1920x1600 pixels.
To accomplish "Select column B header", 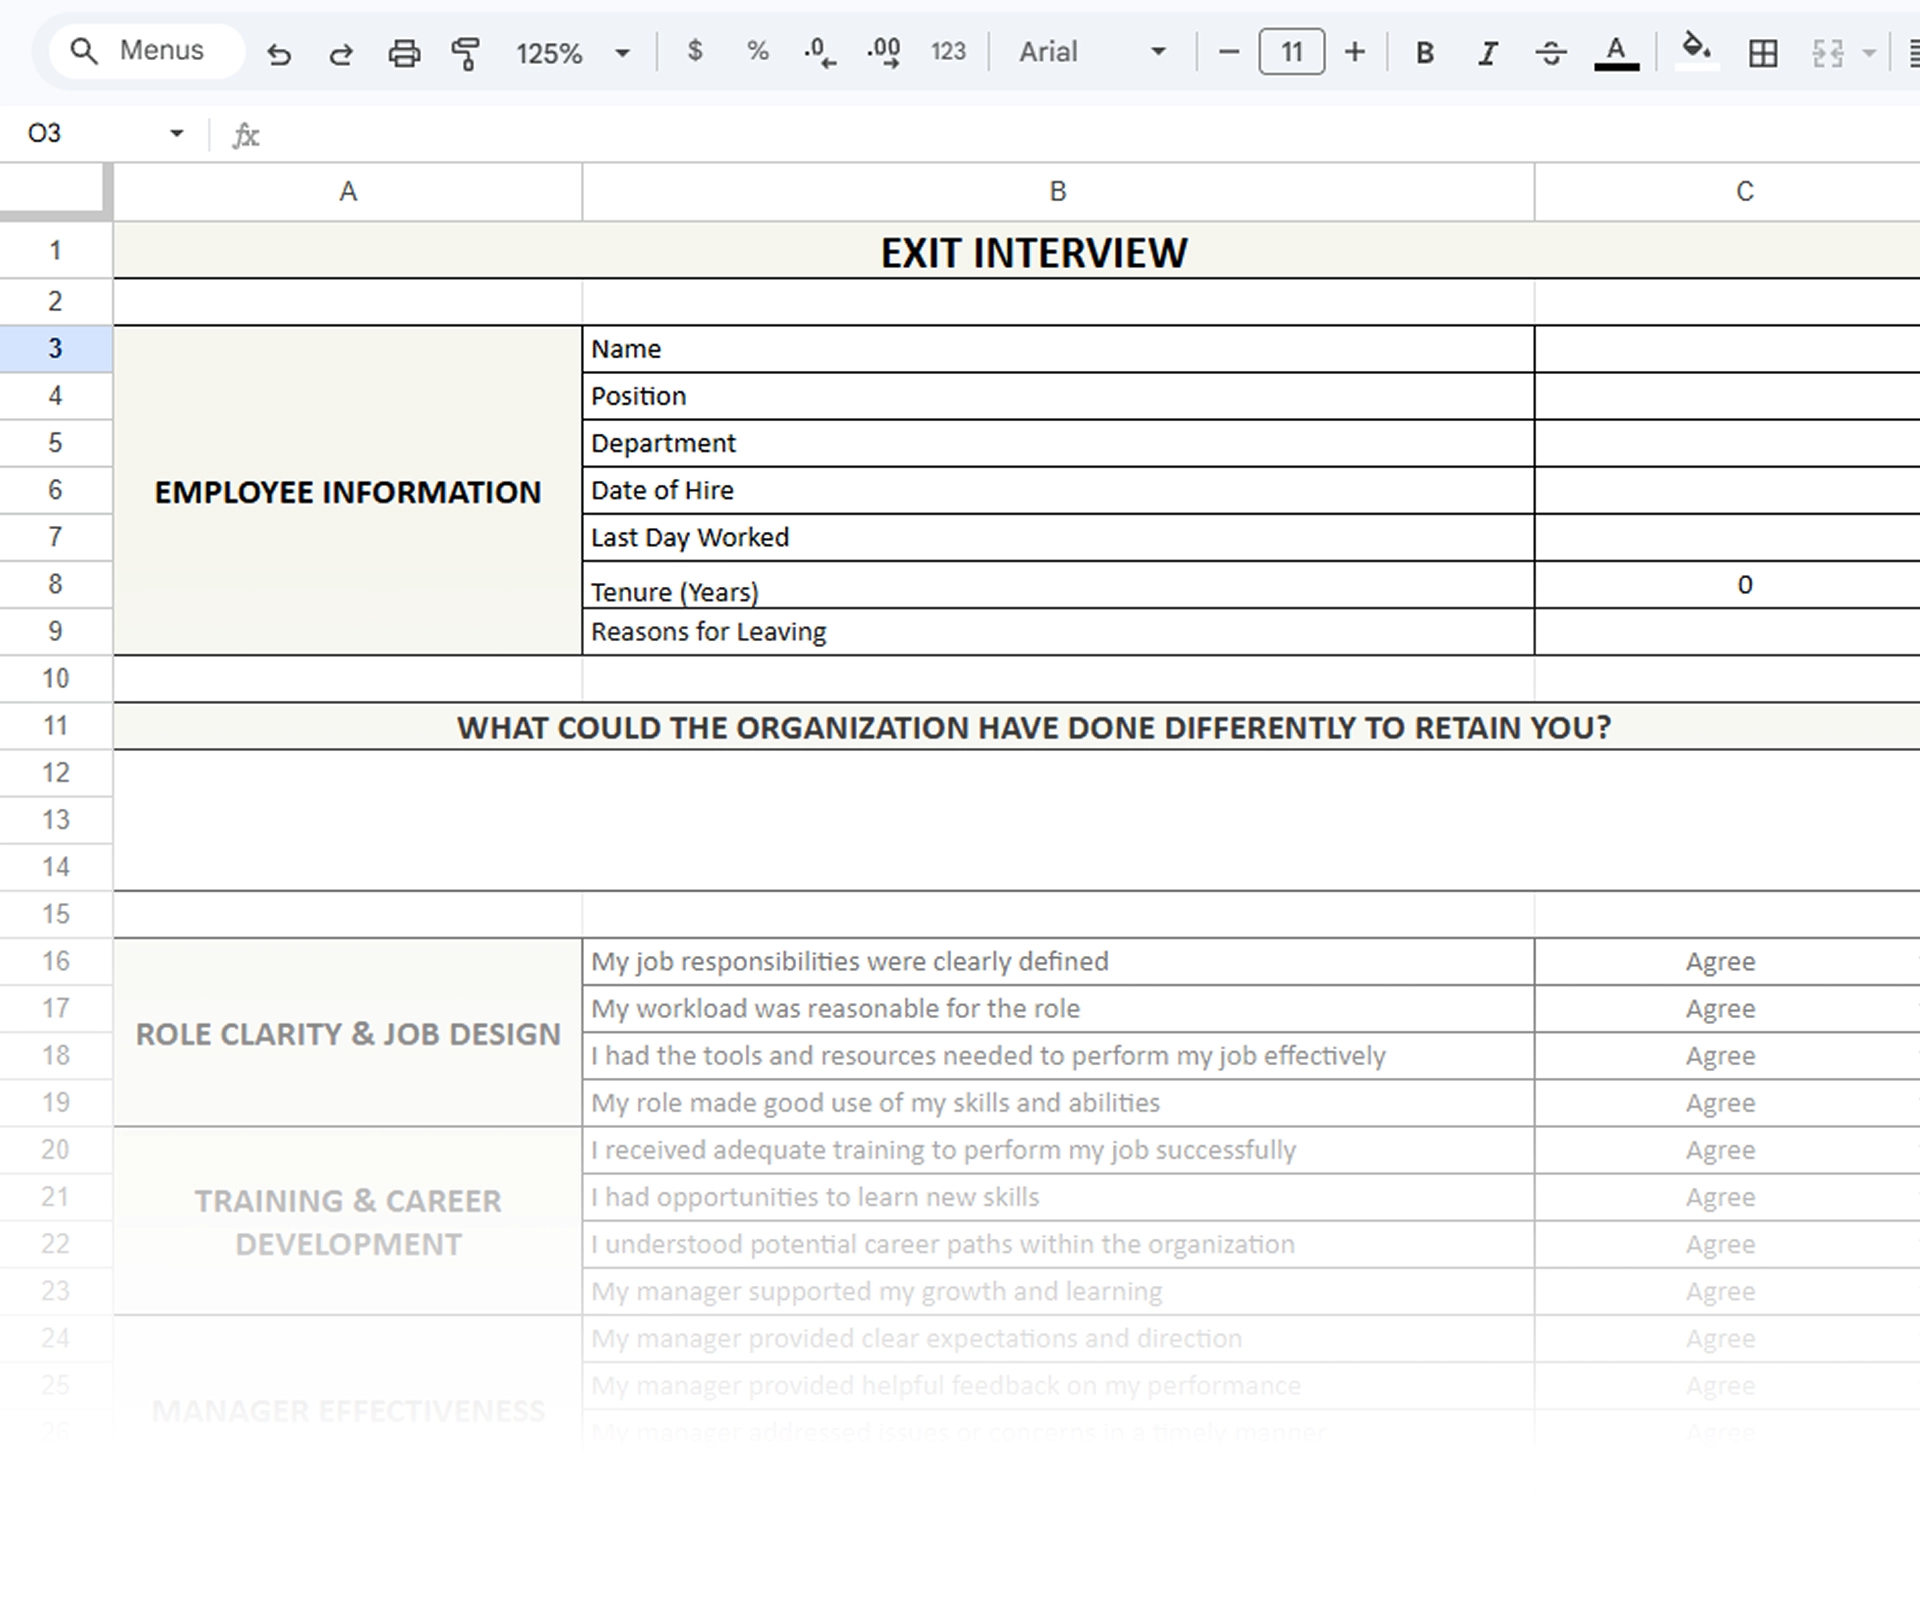I will coord(1058,191).
